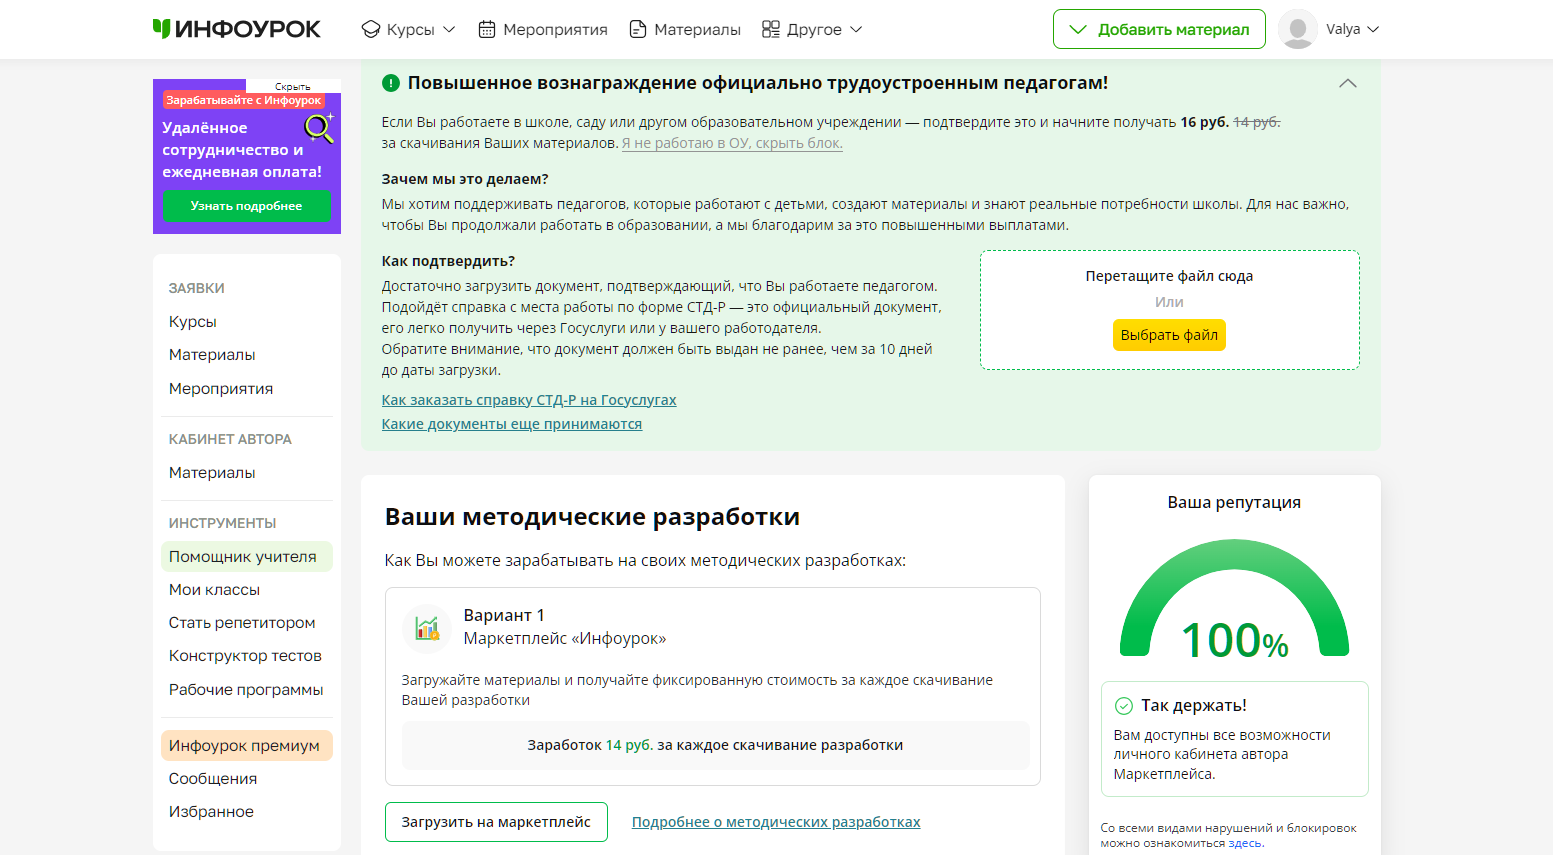Click the Зачем мы это делаем? heading
This screenshot has height=855, width=1553.
point(465,179)
